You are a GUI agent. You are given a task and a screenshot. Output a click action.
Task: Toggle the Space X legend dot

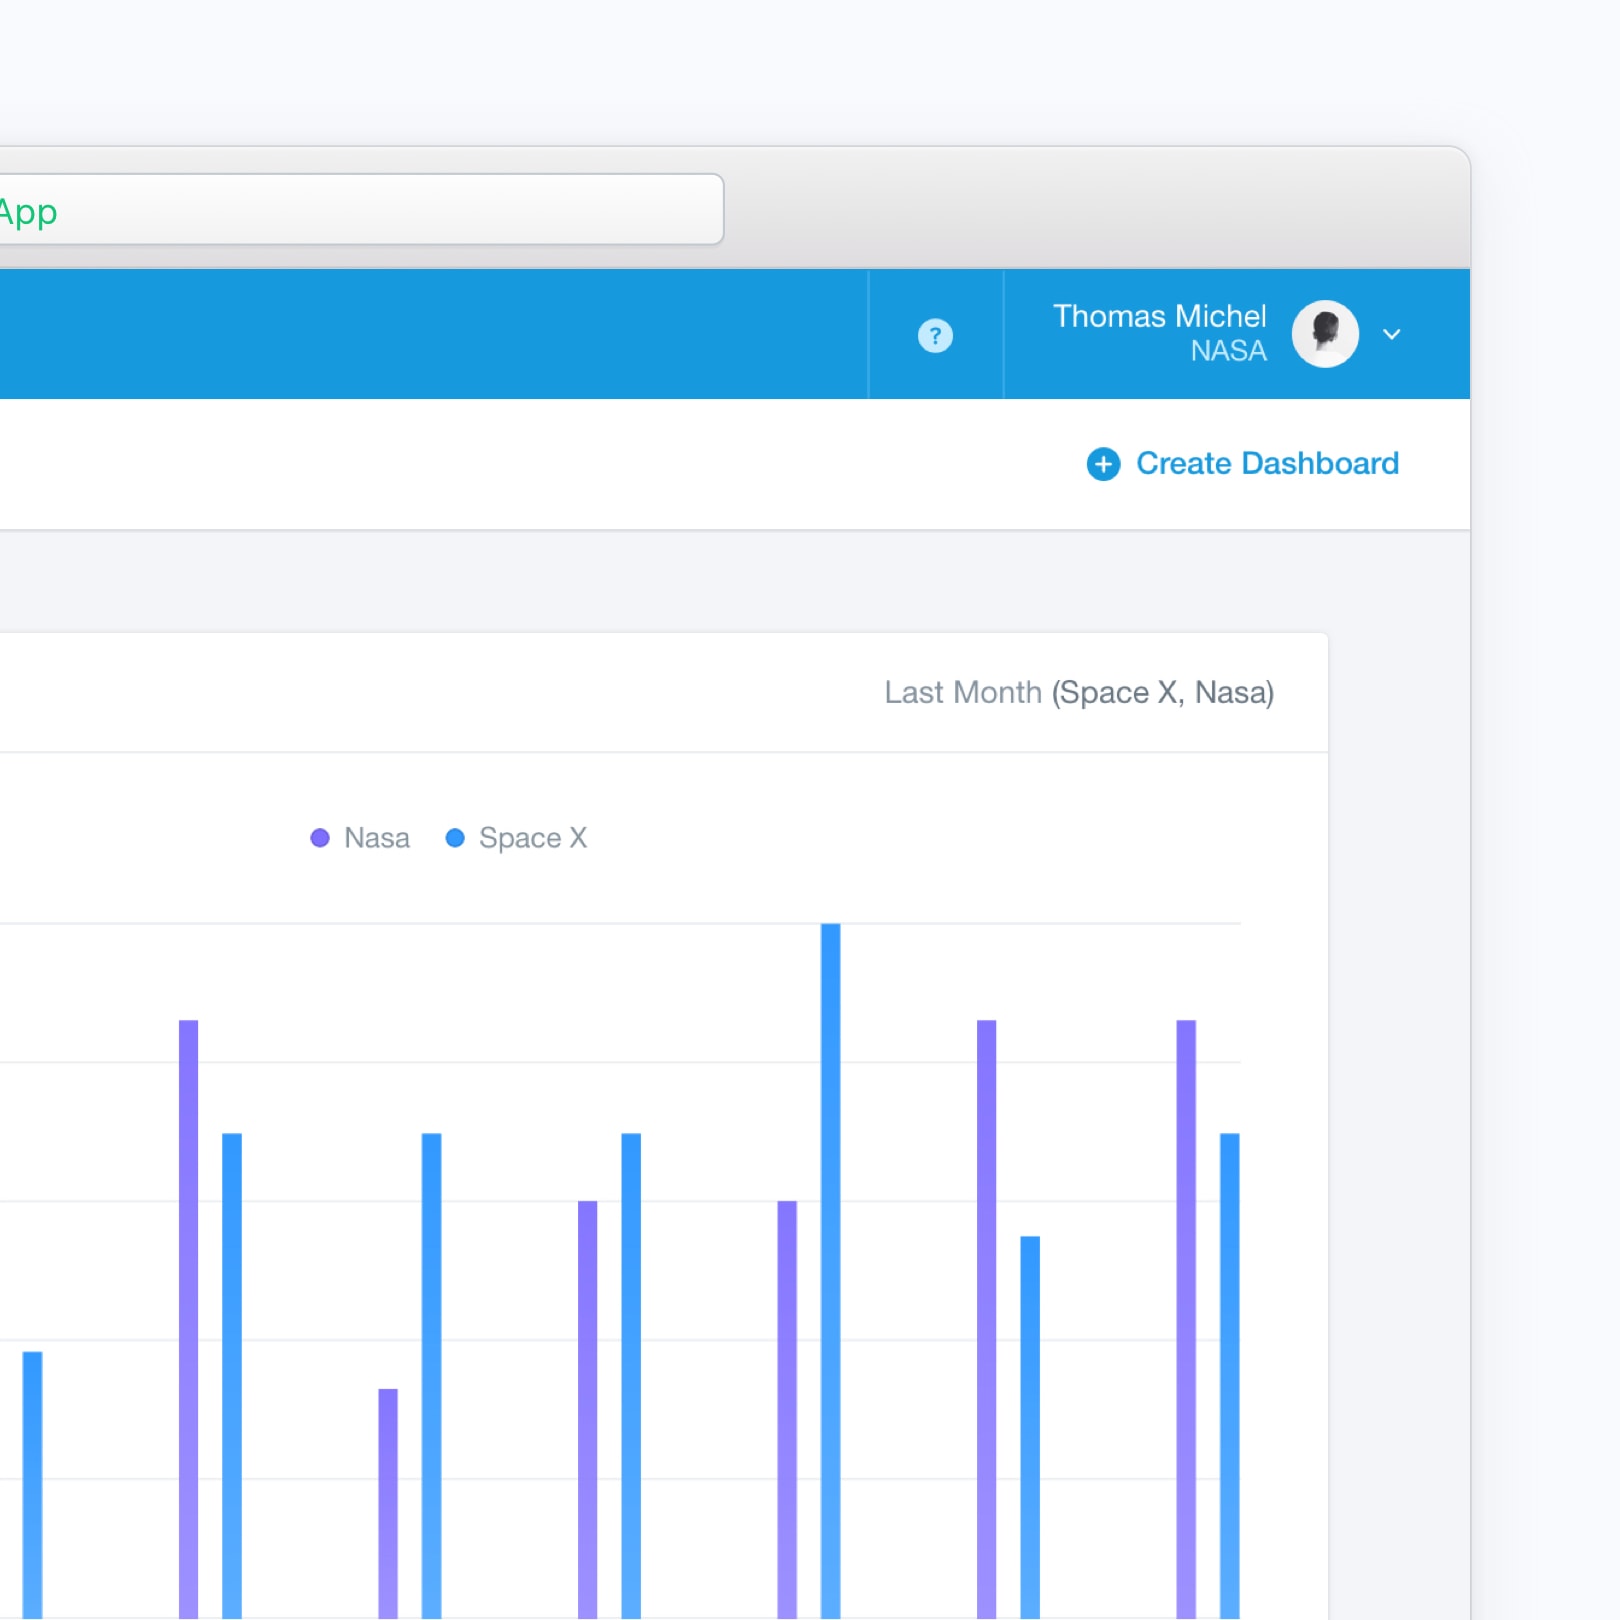click(455, 838)
